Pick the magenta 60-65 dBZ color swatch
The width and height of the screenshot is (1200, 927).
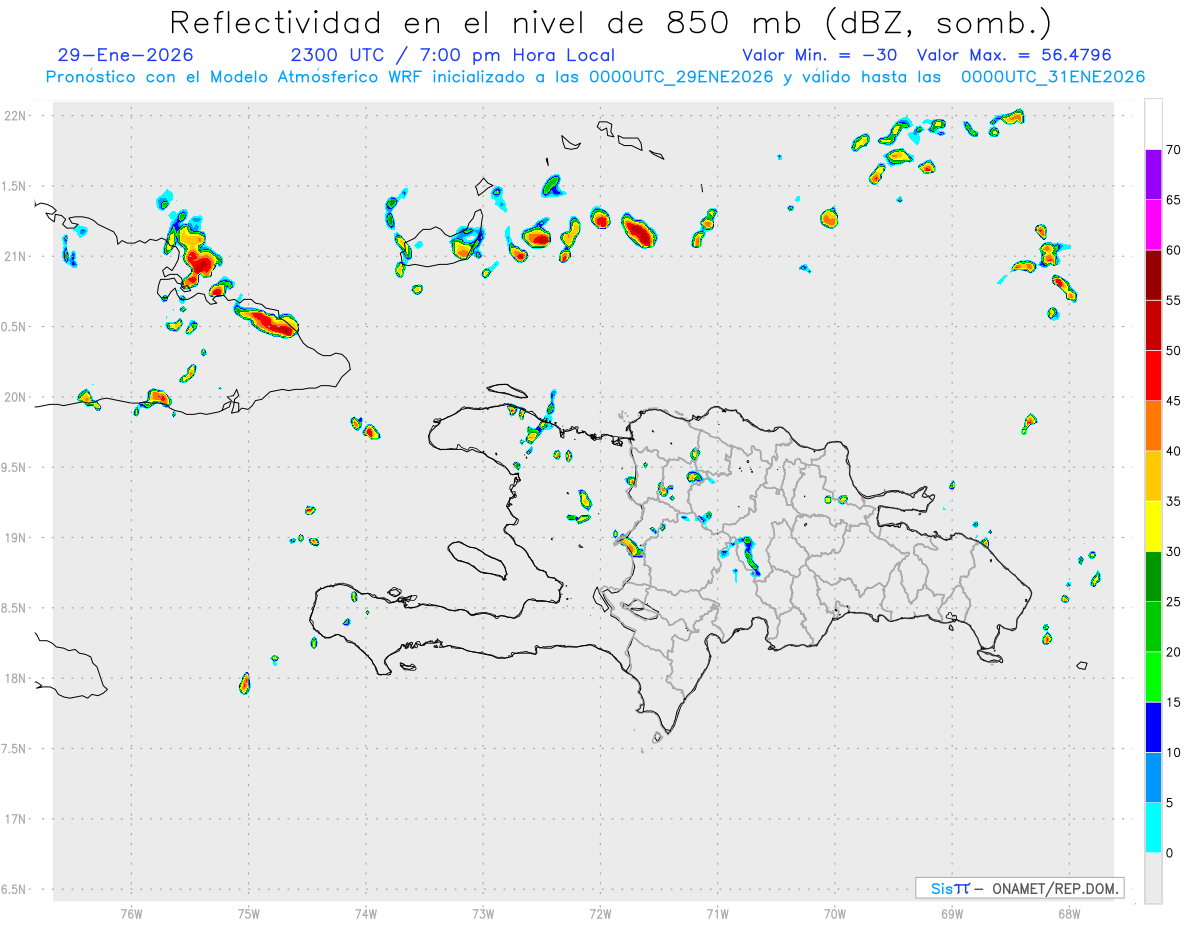click(1153, 225)
